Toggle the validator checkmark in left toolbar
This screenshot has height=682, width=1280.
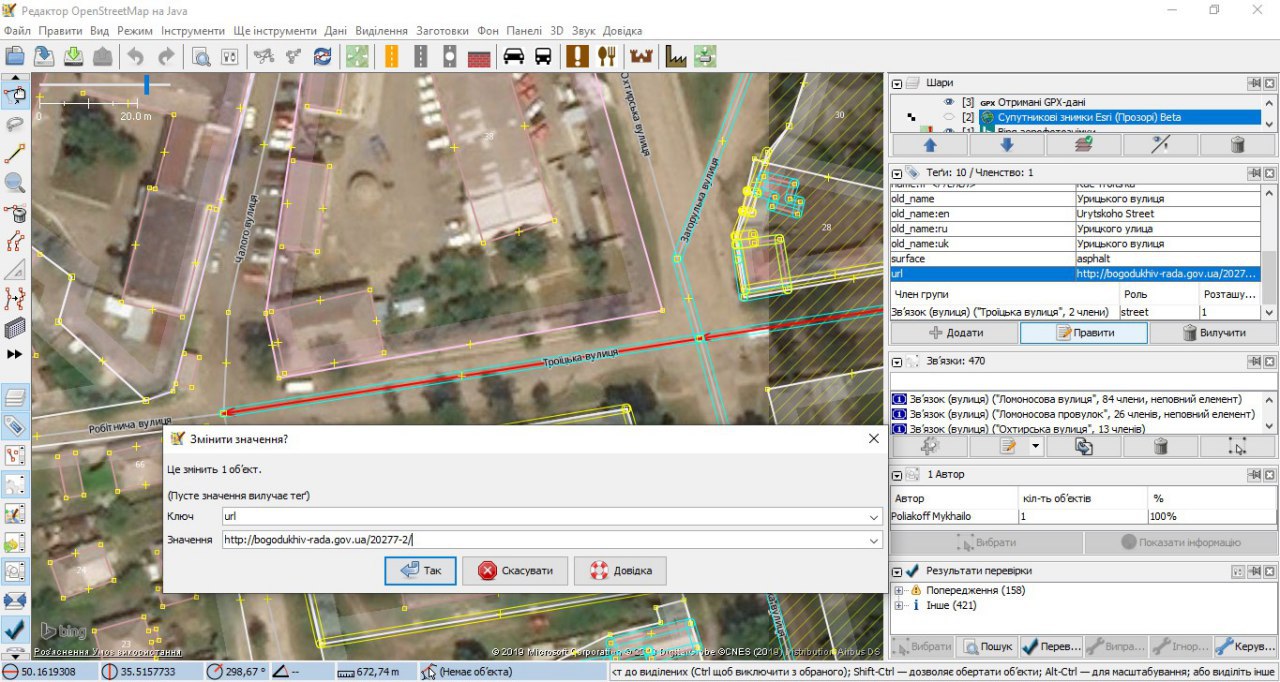[15, 629]
